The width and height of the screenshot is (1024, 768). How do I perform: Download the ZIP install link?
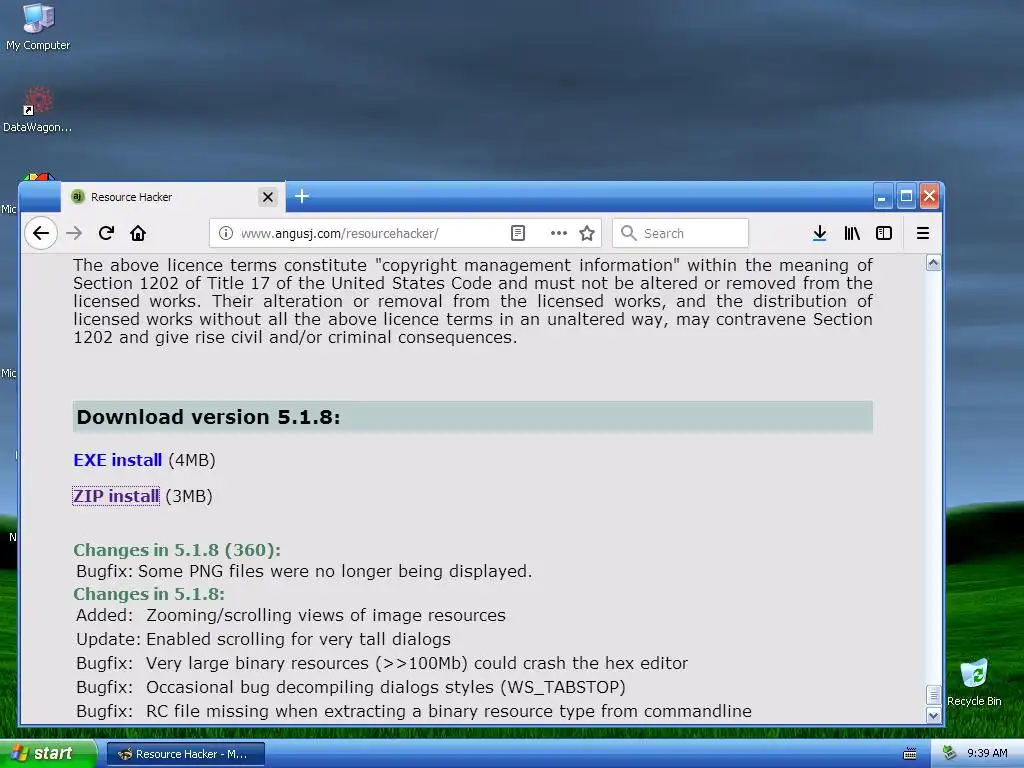[116, 496]
